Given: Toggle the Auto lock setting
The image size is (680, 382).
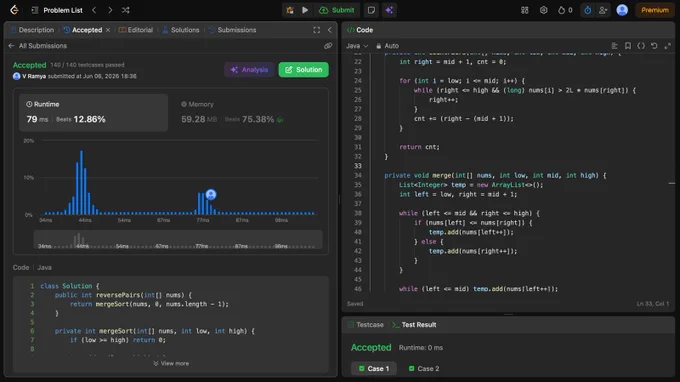Looking at the screenshot, I should pyautogui.click(x=387, y=46).
